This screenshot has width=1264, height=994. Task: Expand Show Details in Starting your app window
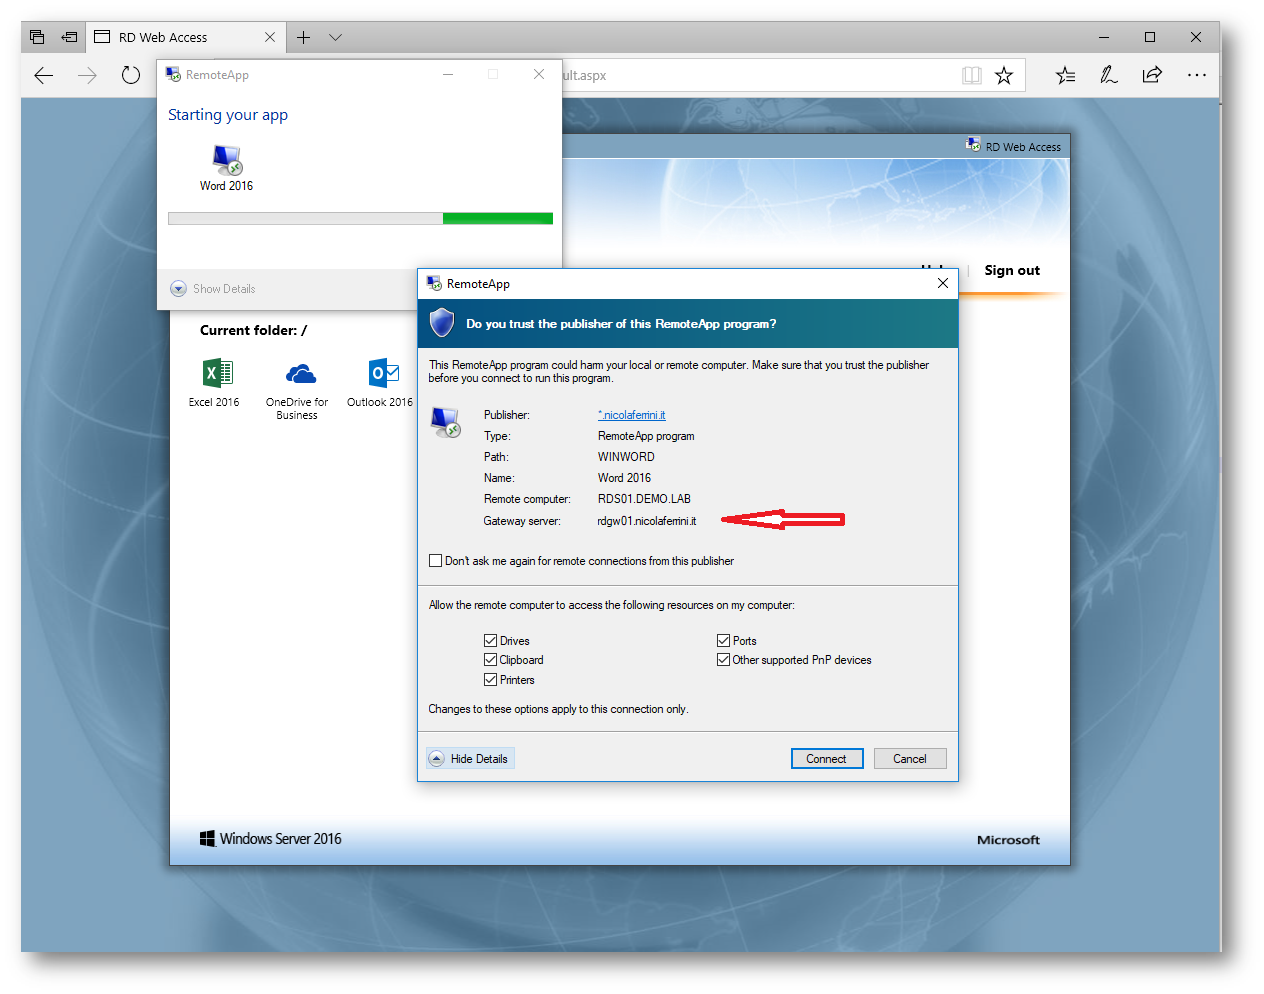tap(213, 289)
